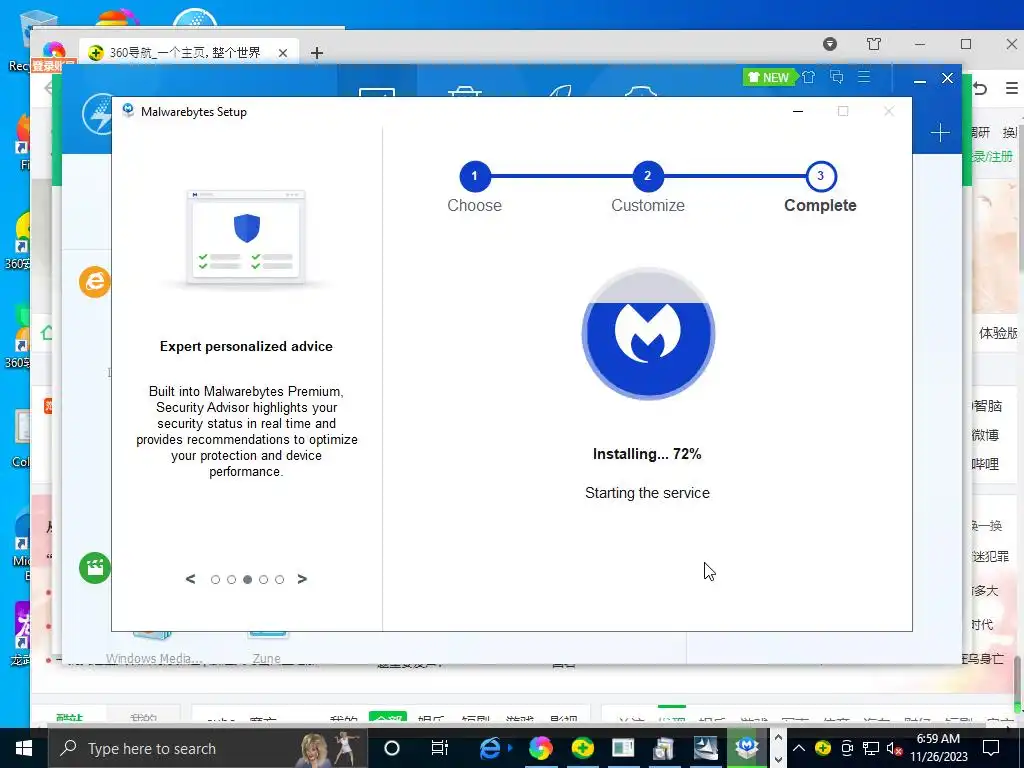Open Internet Explorer from the taskbar
The width and height of the screenshot is (1024, 768).
tap(490, 748)
